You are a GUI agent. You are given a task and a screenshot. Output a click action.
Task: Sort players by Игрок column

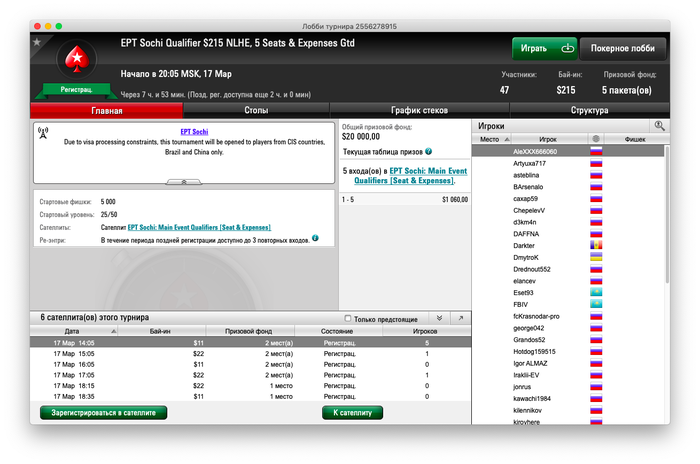pos(548,139)
